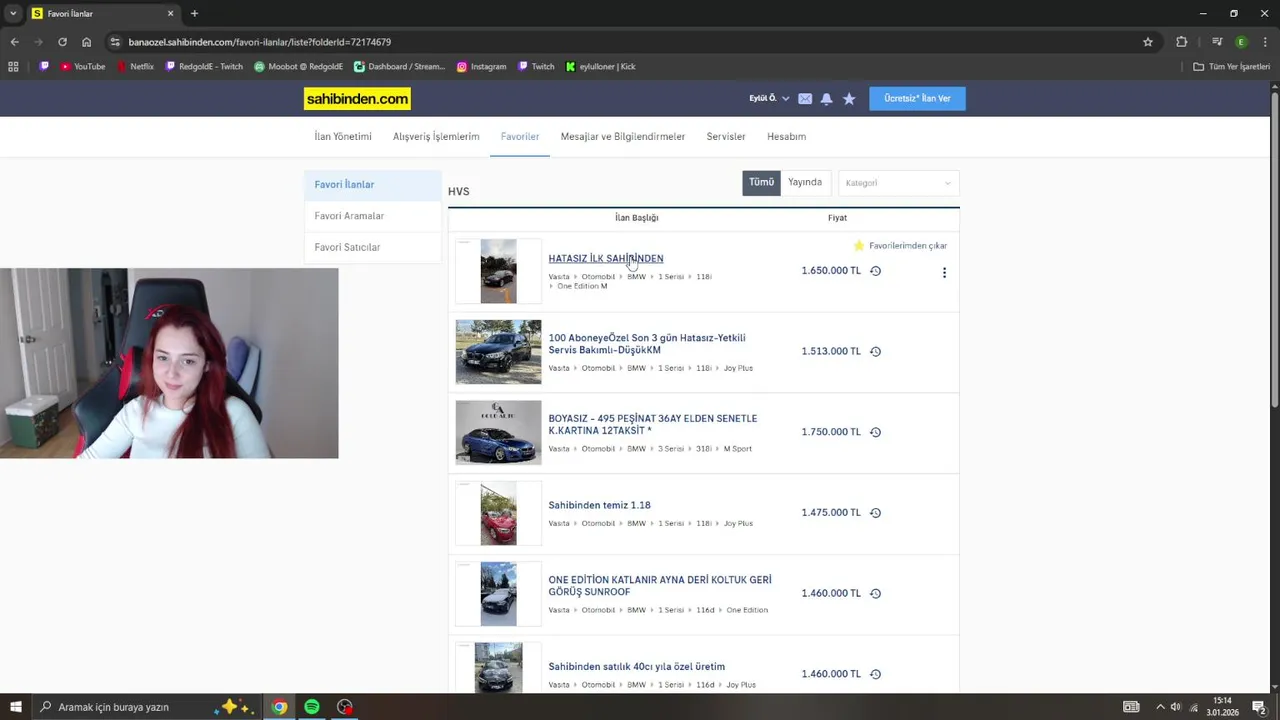This screenshot has width=1280, height=720.
Task: Click the red BMW Sahibinden temiz thumbnail
Action: [x=498, y=513]
